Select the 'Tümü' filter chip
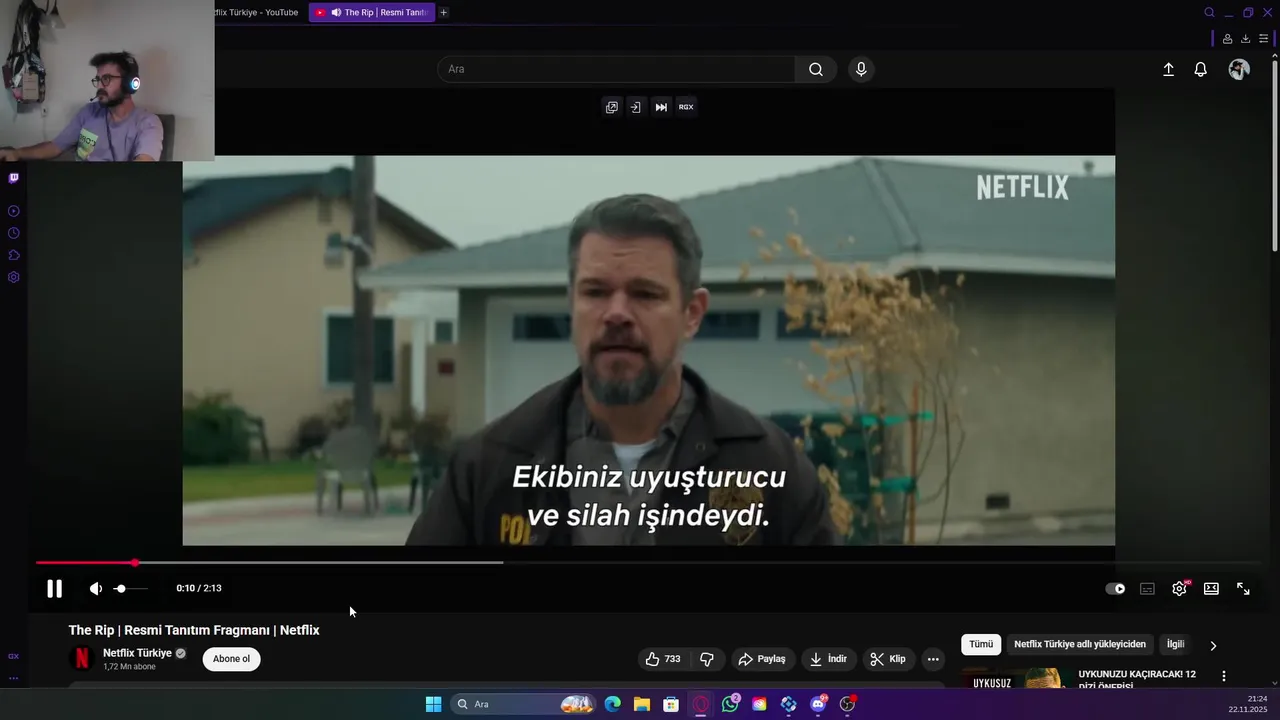 coord(981,645)
